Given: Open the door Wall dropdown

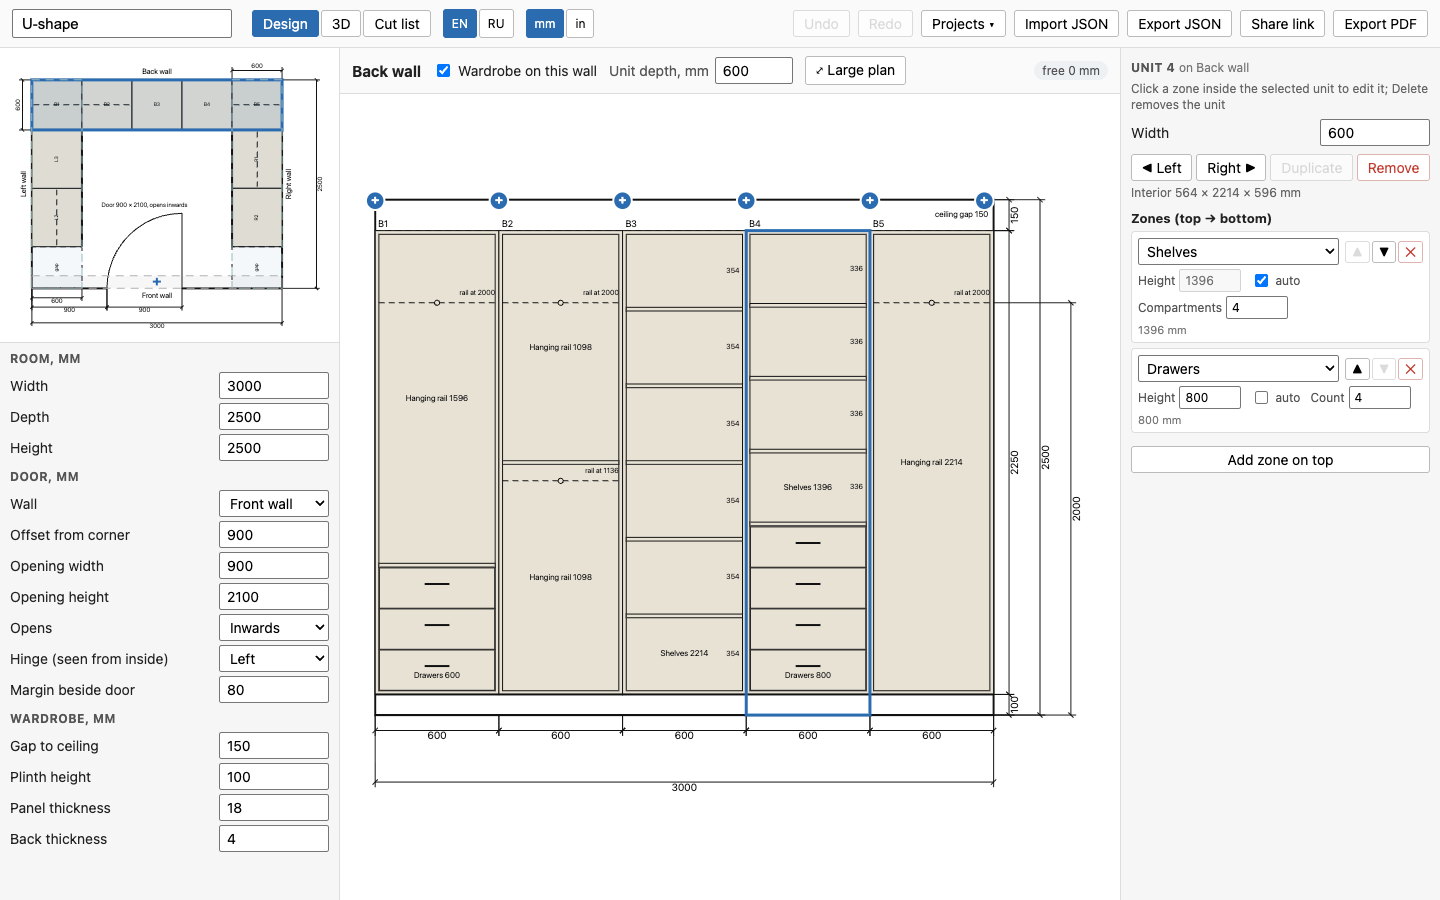Looking at the screenshot, I should pos(274,504).
